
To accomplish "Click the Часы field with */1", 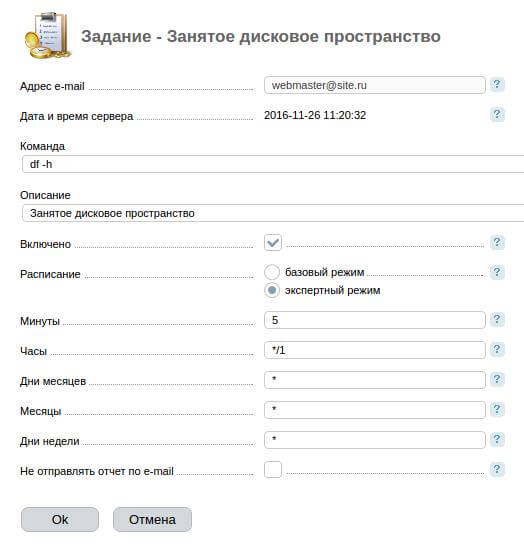I will (375, 350).
